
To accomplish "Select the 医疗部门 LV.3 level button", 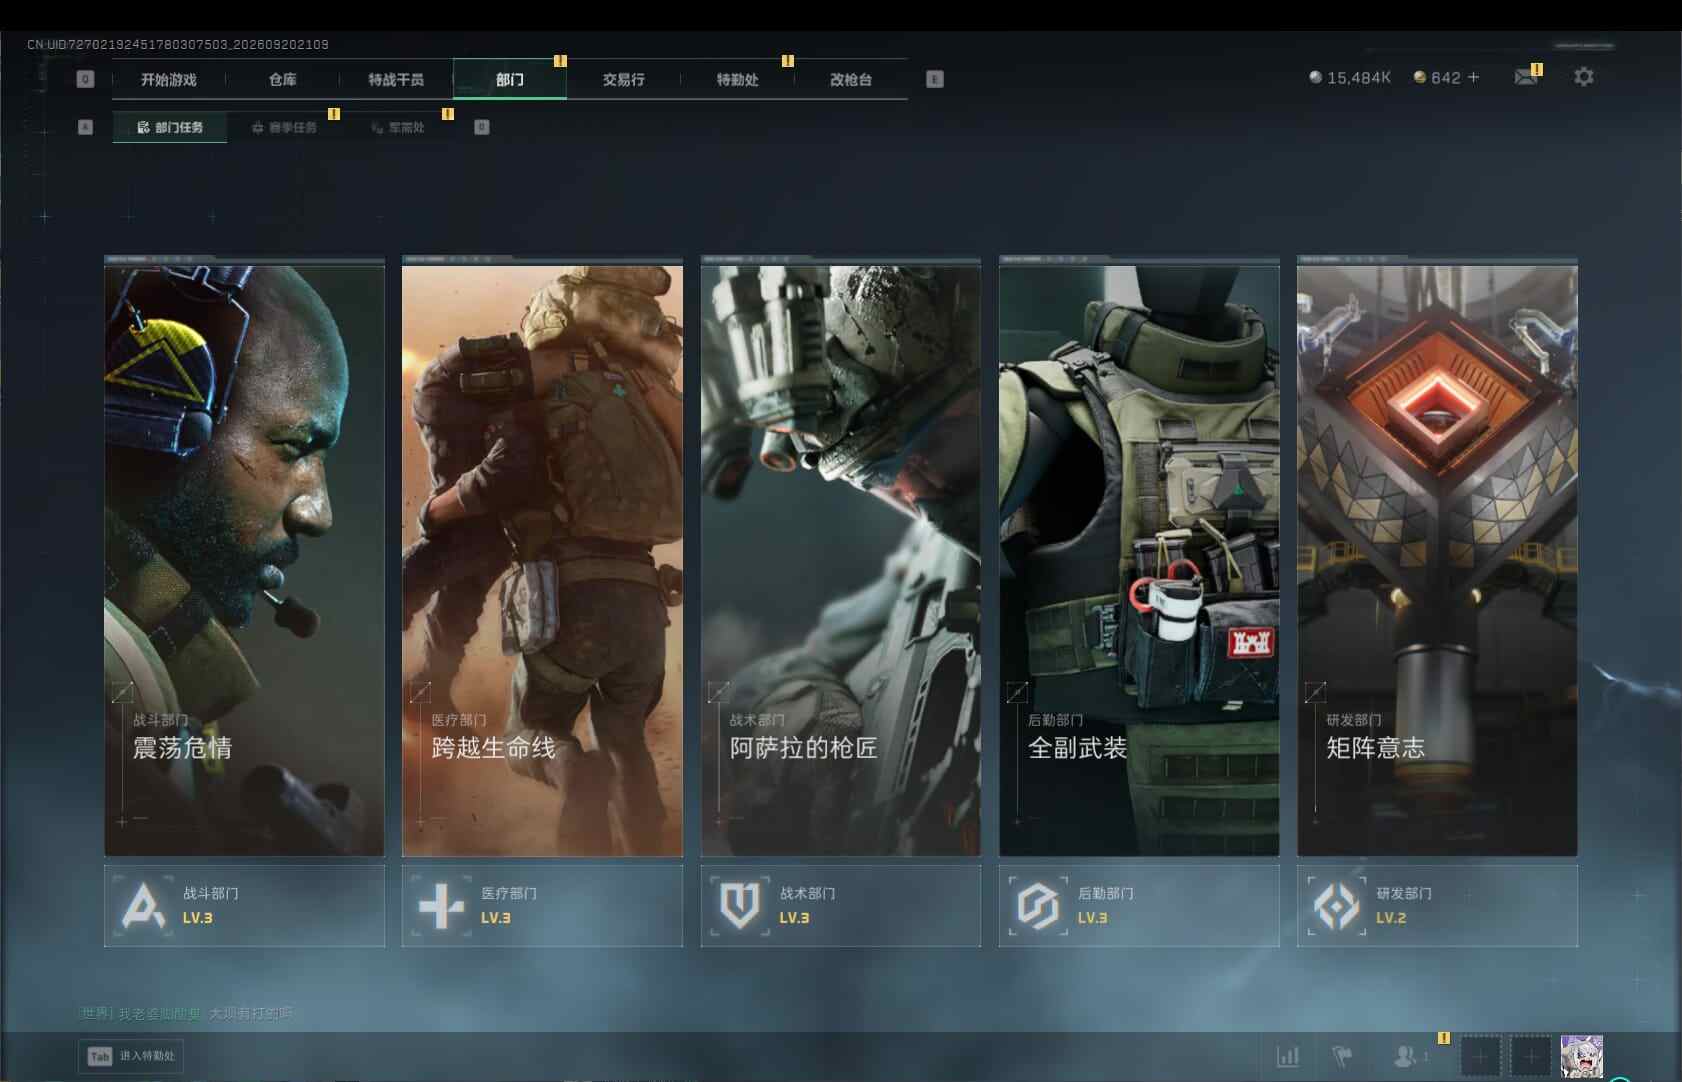I will pos(542,906).
